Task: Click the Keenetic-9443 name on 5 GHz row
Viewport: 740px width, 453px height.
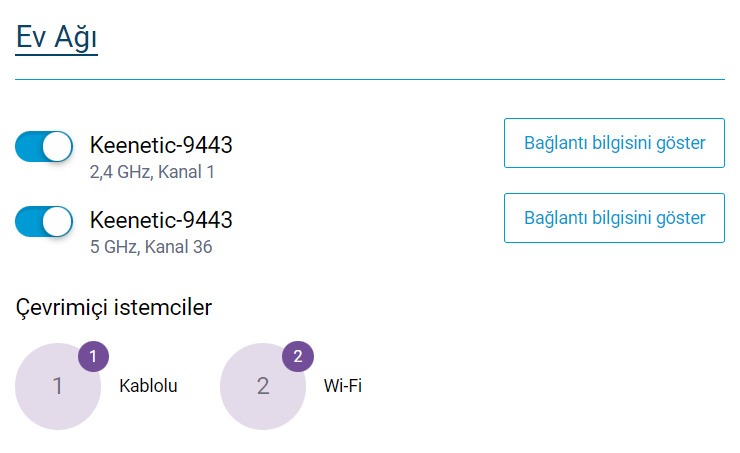Action: [161, 220]
